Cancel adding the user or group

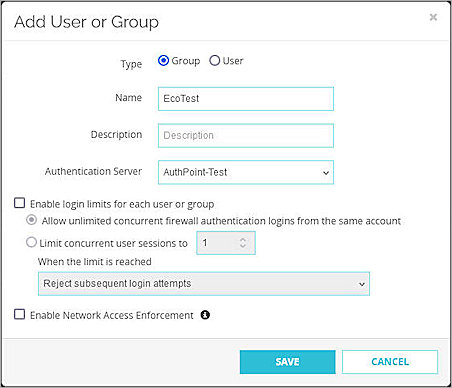coord(390,362)
